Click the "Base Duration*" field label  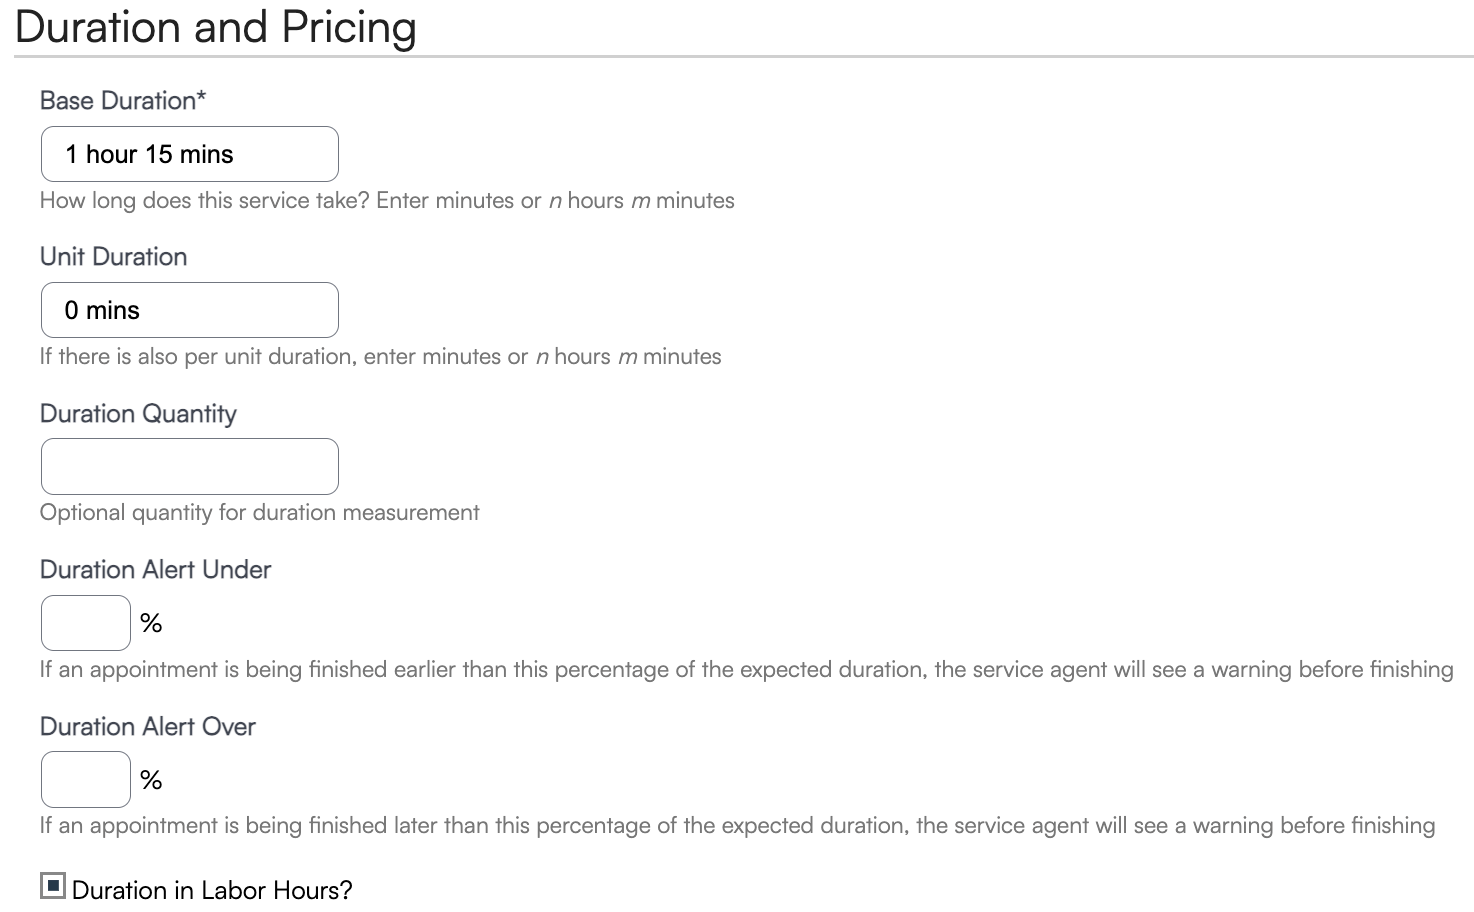[x=123, y=101]
